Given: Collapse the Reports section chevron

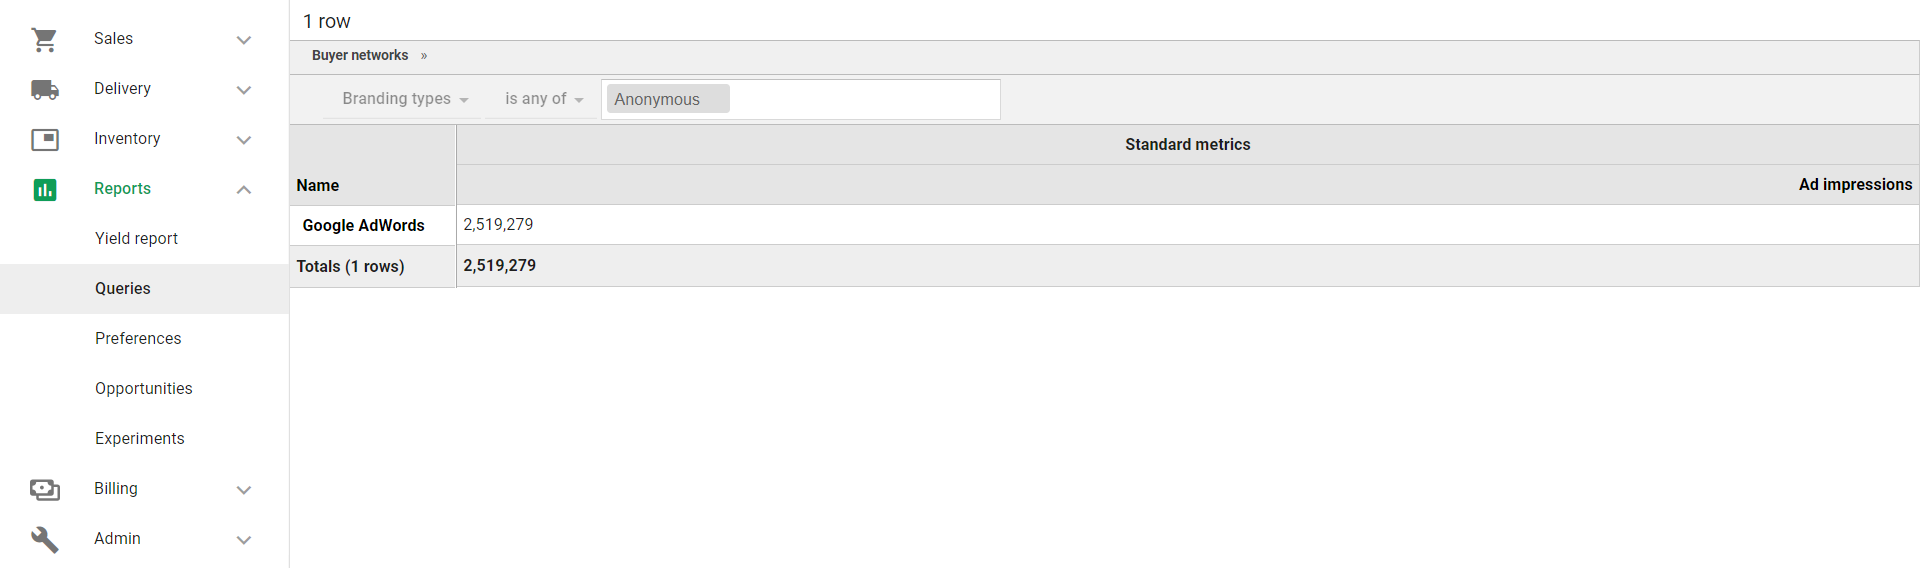Looking at the screenshot, I should click(x=244, y=189).
